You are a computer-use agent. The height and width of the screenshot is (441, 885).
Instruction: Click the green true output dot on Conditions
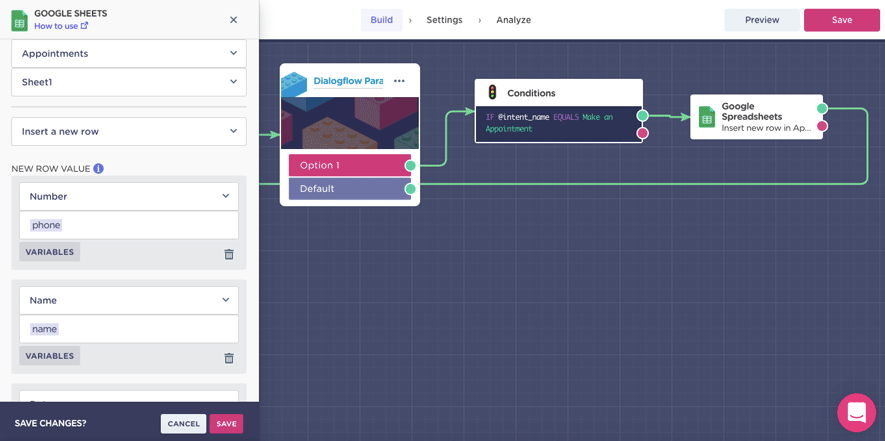coord(642,116)
